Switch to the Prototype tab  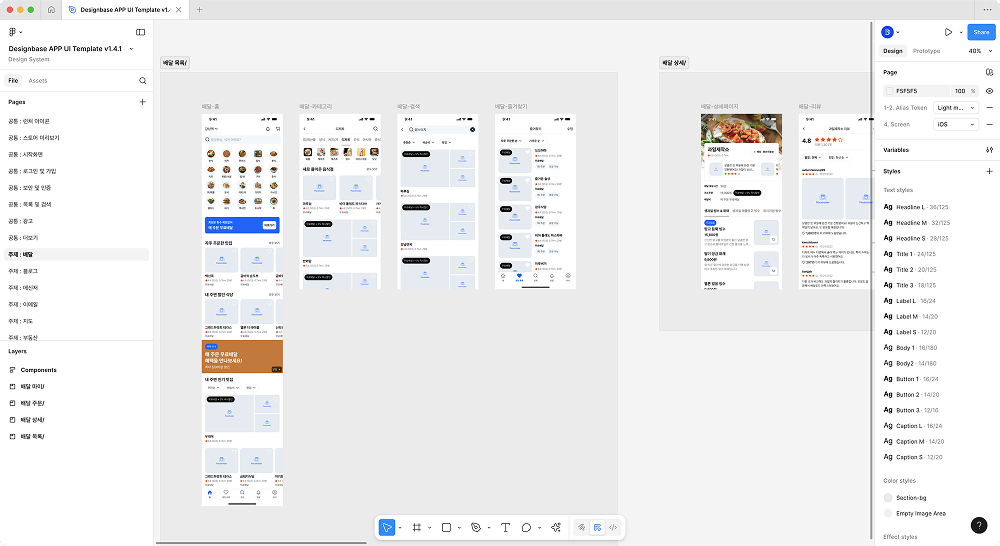click(926, 51)
